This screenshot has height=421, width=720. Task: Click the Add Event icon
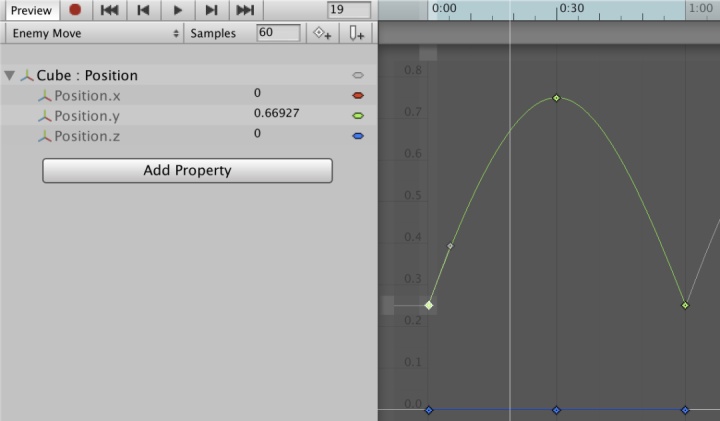(356, 33)
